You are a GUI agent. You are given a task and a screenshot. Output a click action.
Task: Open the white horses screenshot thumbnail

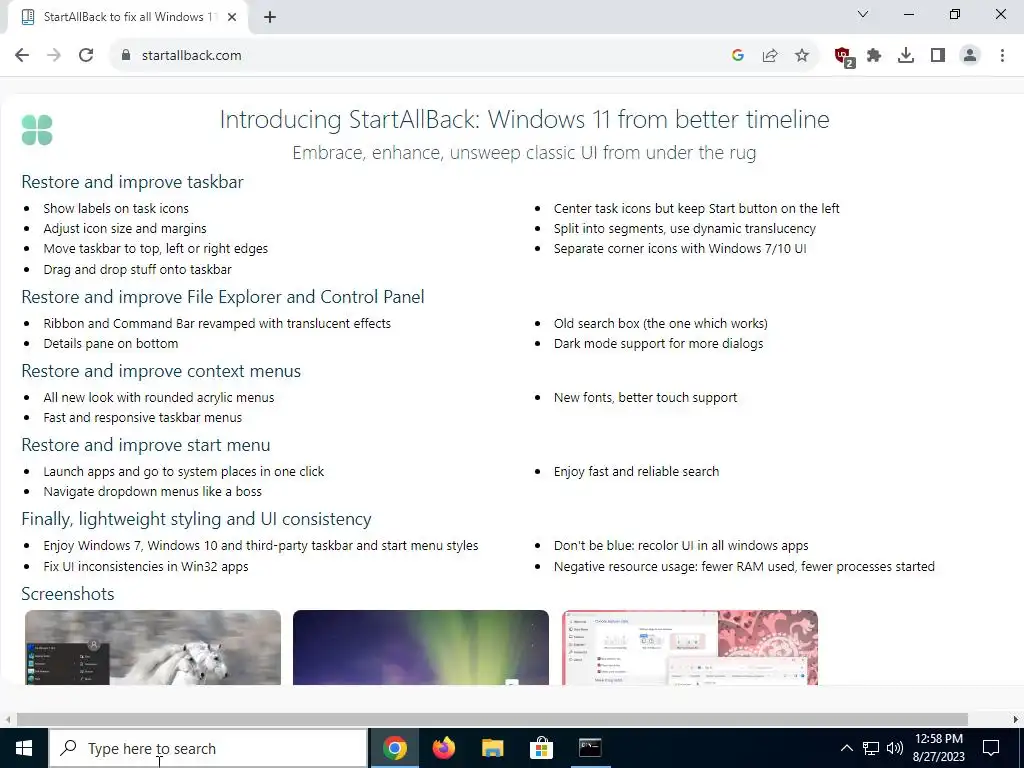coord(153,647)
